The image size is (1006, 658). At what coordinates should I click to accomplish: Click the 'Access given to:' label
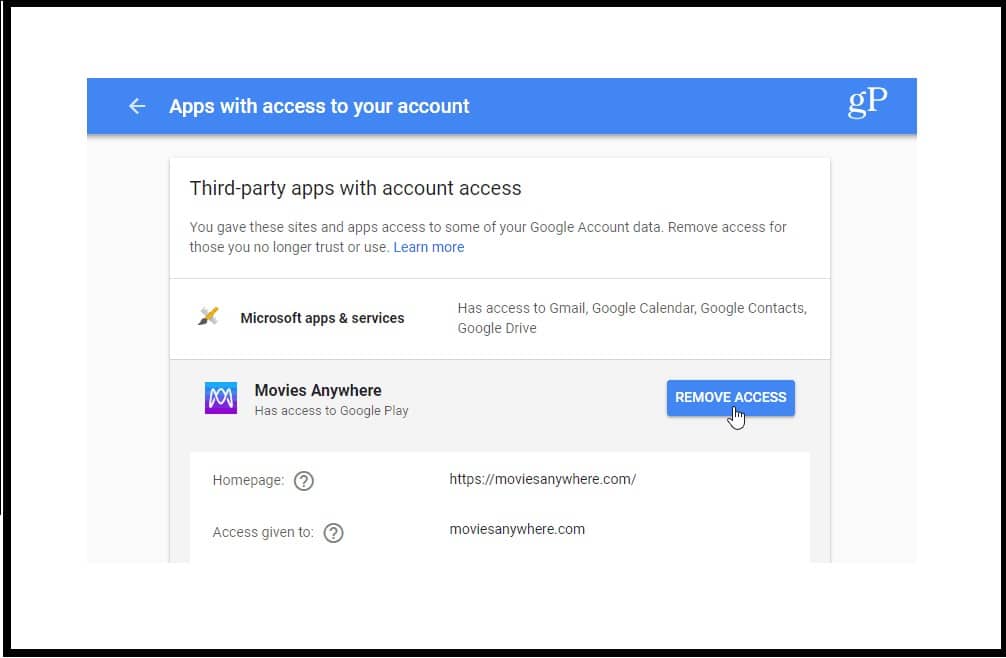263,532
